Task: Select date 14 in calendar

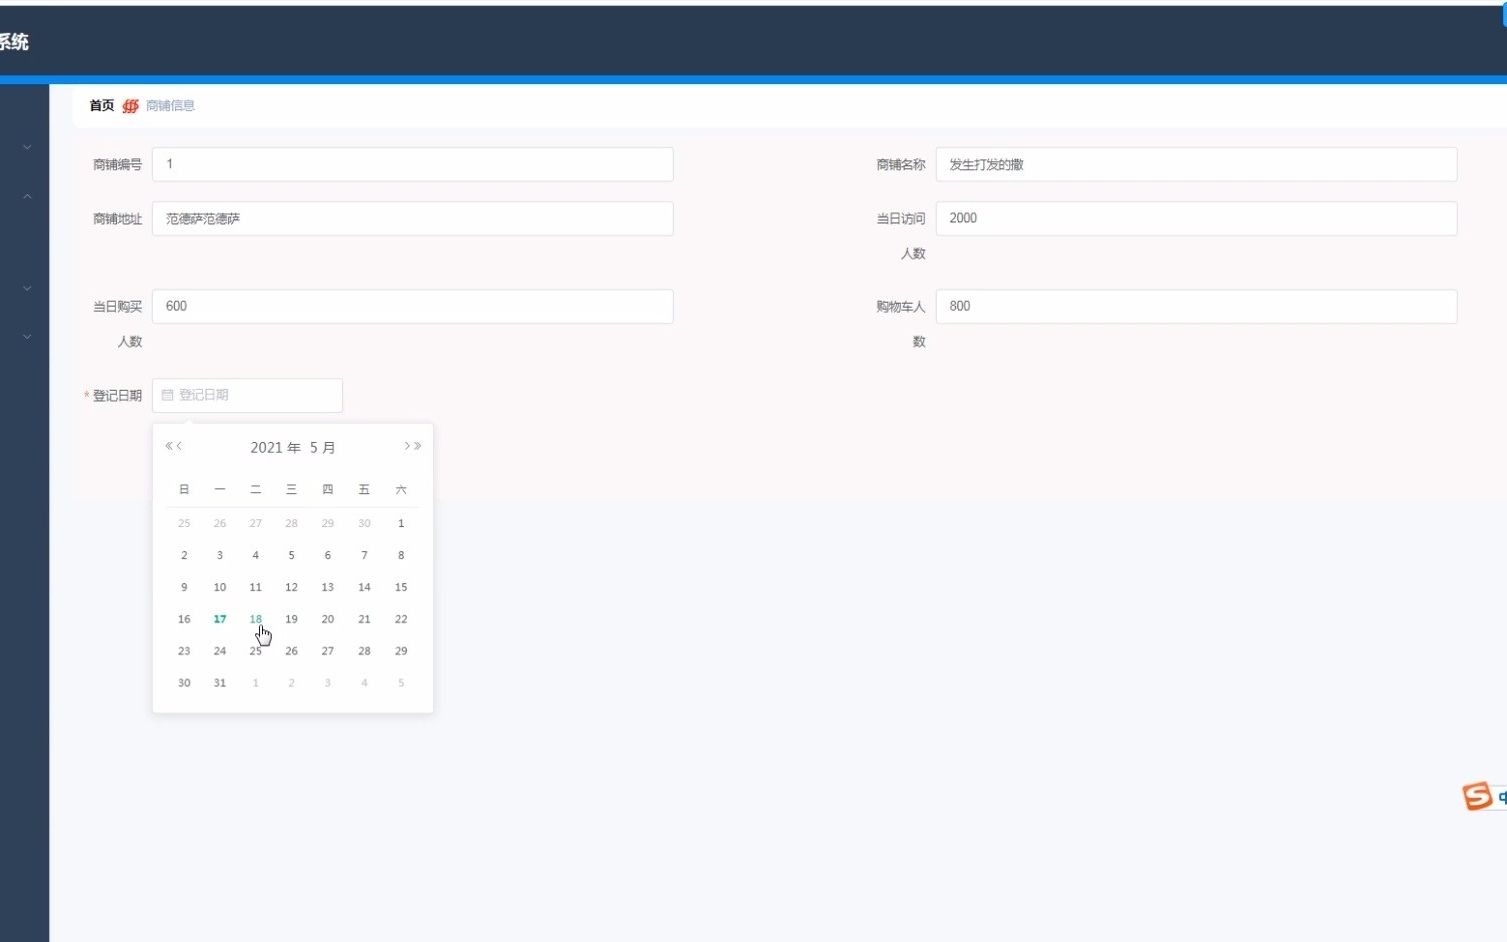Action: click(x=364, y=587)
